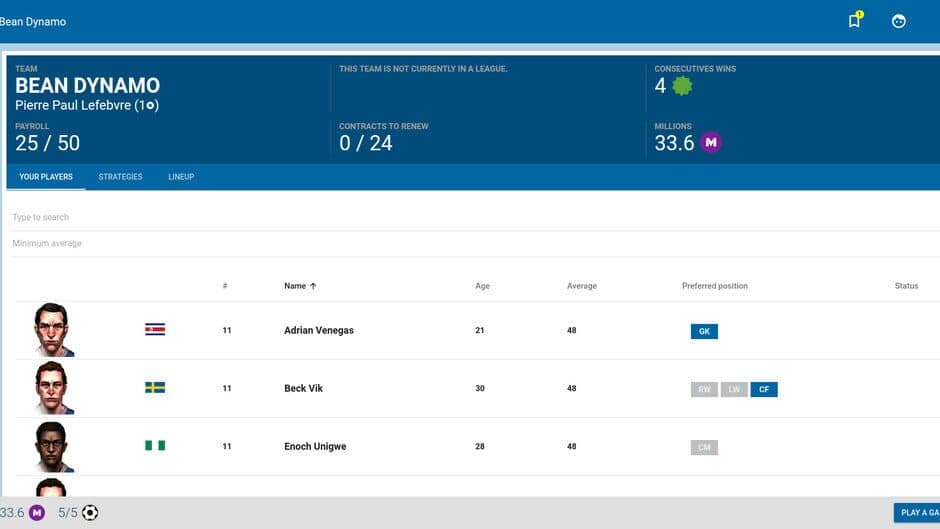Open the Lineup tab
The height and width of the screenshot is (529, 940).
[x=181, y=177]
